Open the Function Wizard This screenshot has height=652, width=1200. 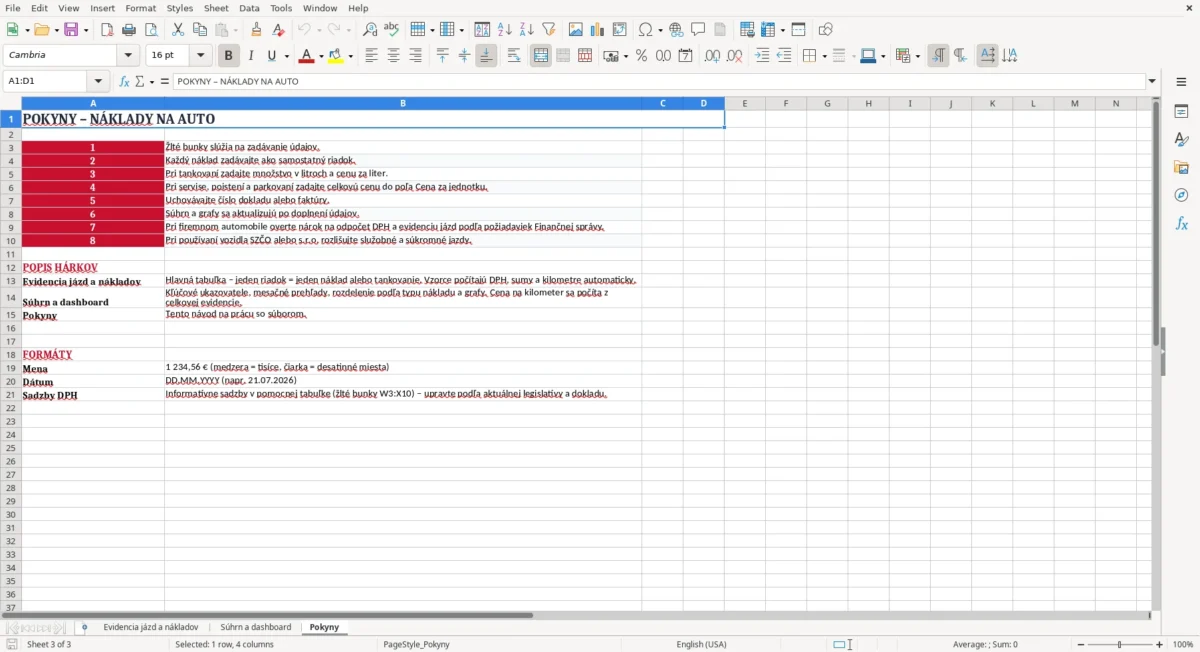click(x=124, y=81)
